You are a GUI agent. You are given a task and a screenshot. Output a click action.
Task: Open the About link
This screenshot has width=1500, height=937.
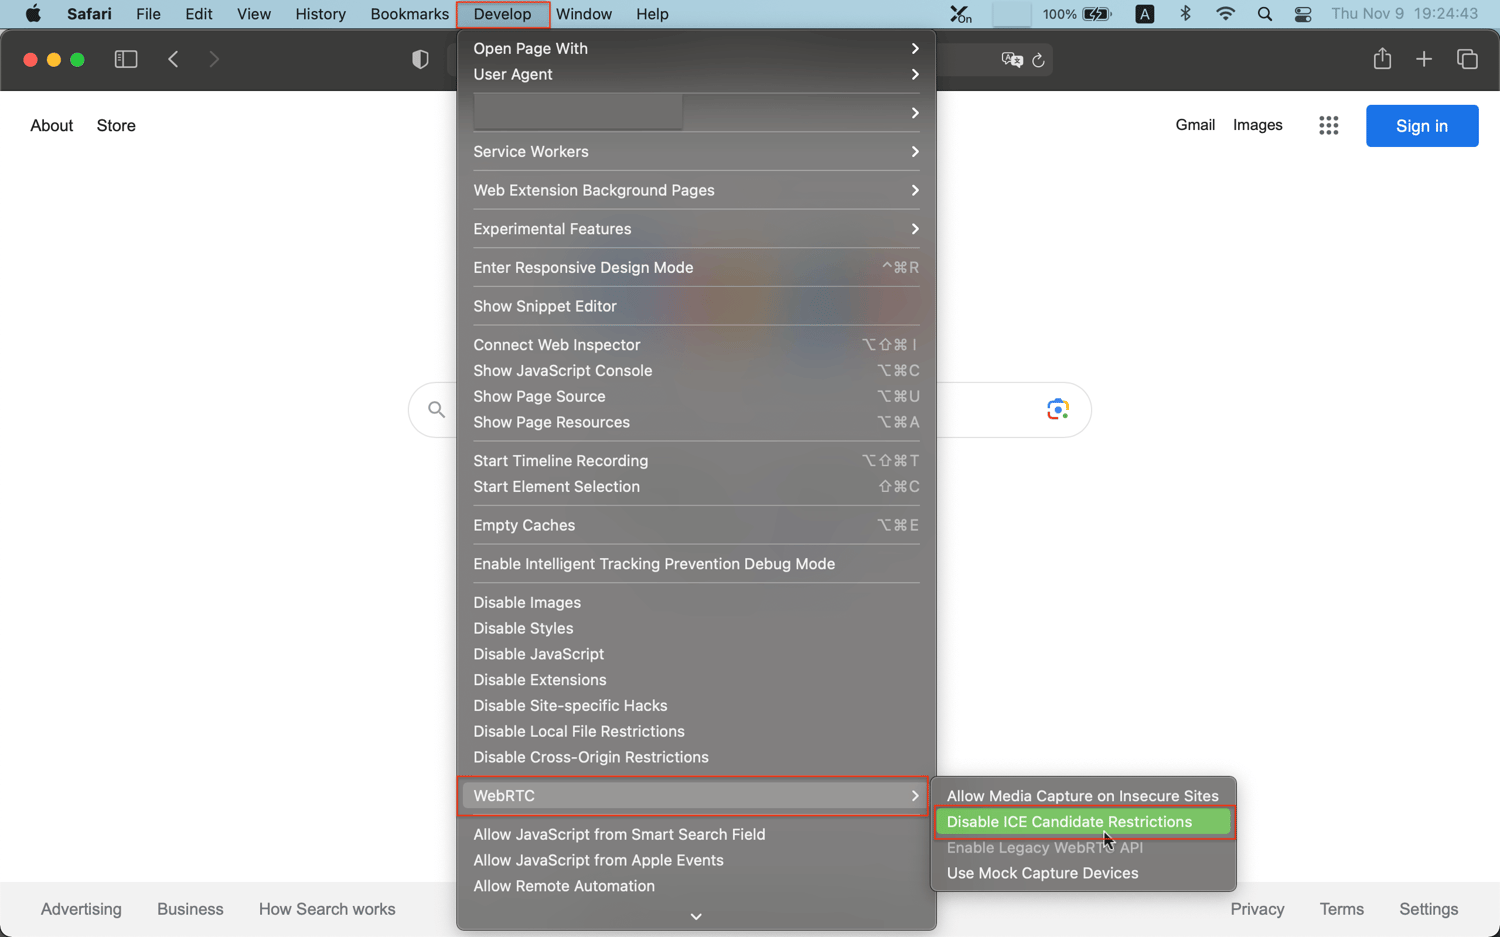[x=51, y=126]
